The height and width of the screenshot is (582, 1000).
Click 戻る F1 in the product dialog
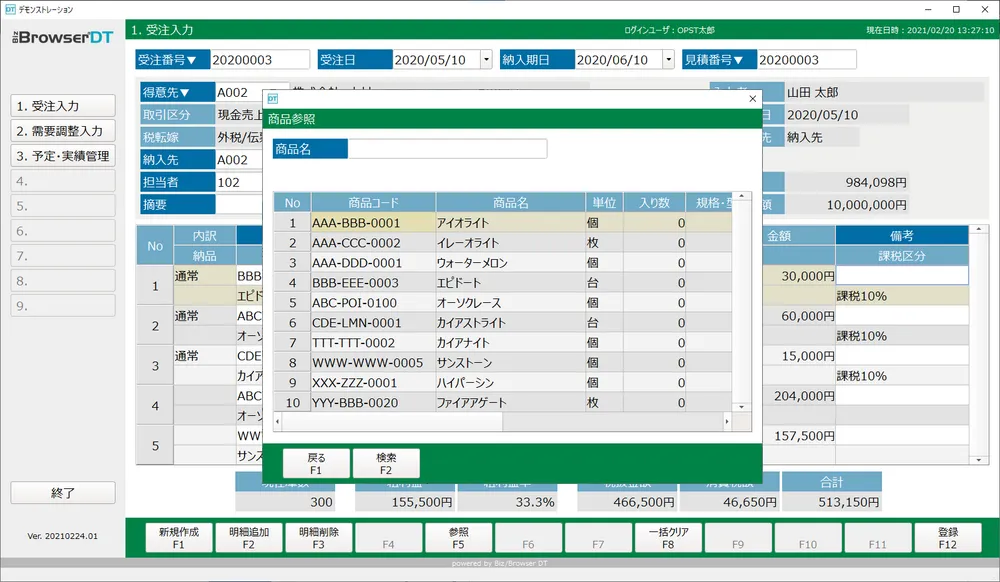pos(315,462)
